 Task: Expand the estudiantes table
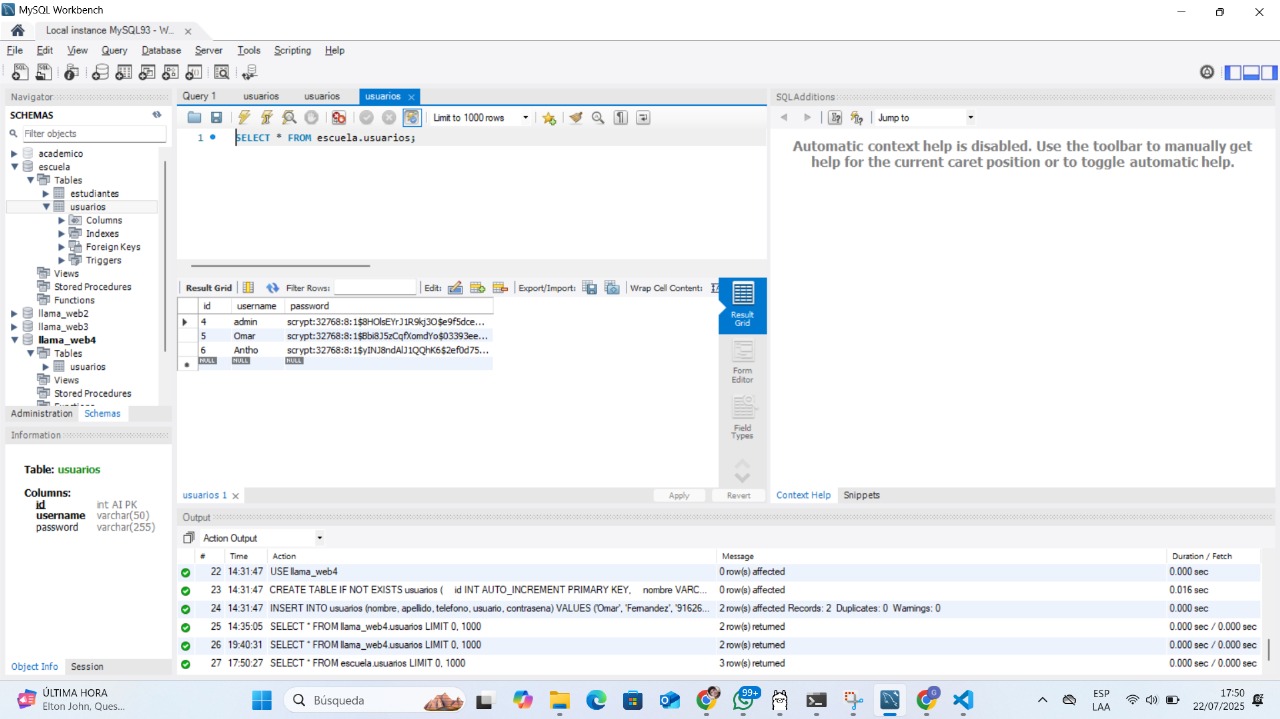point(46,194)
